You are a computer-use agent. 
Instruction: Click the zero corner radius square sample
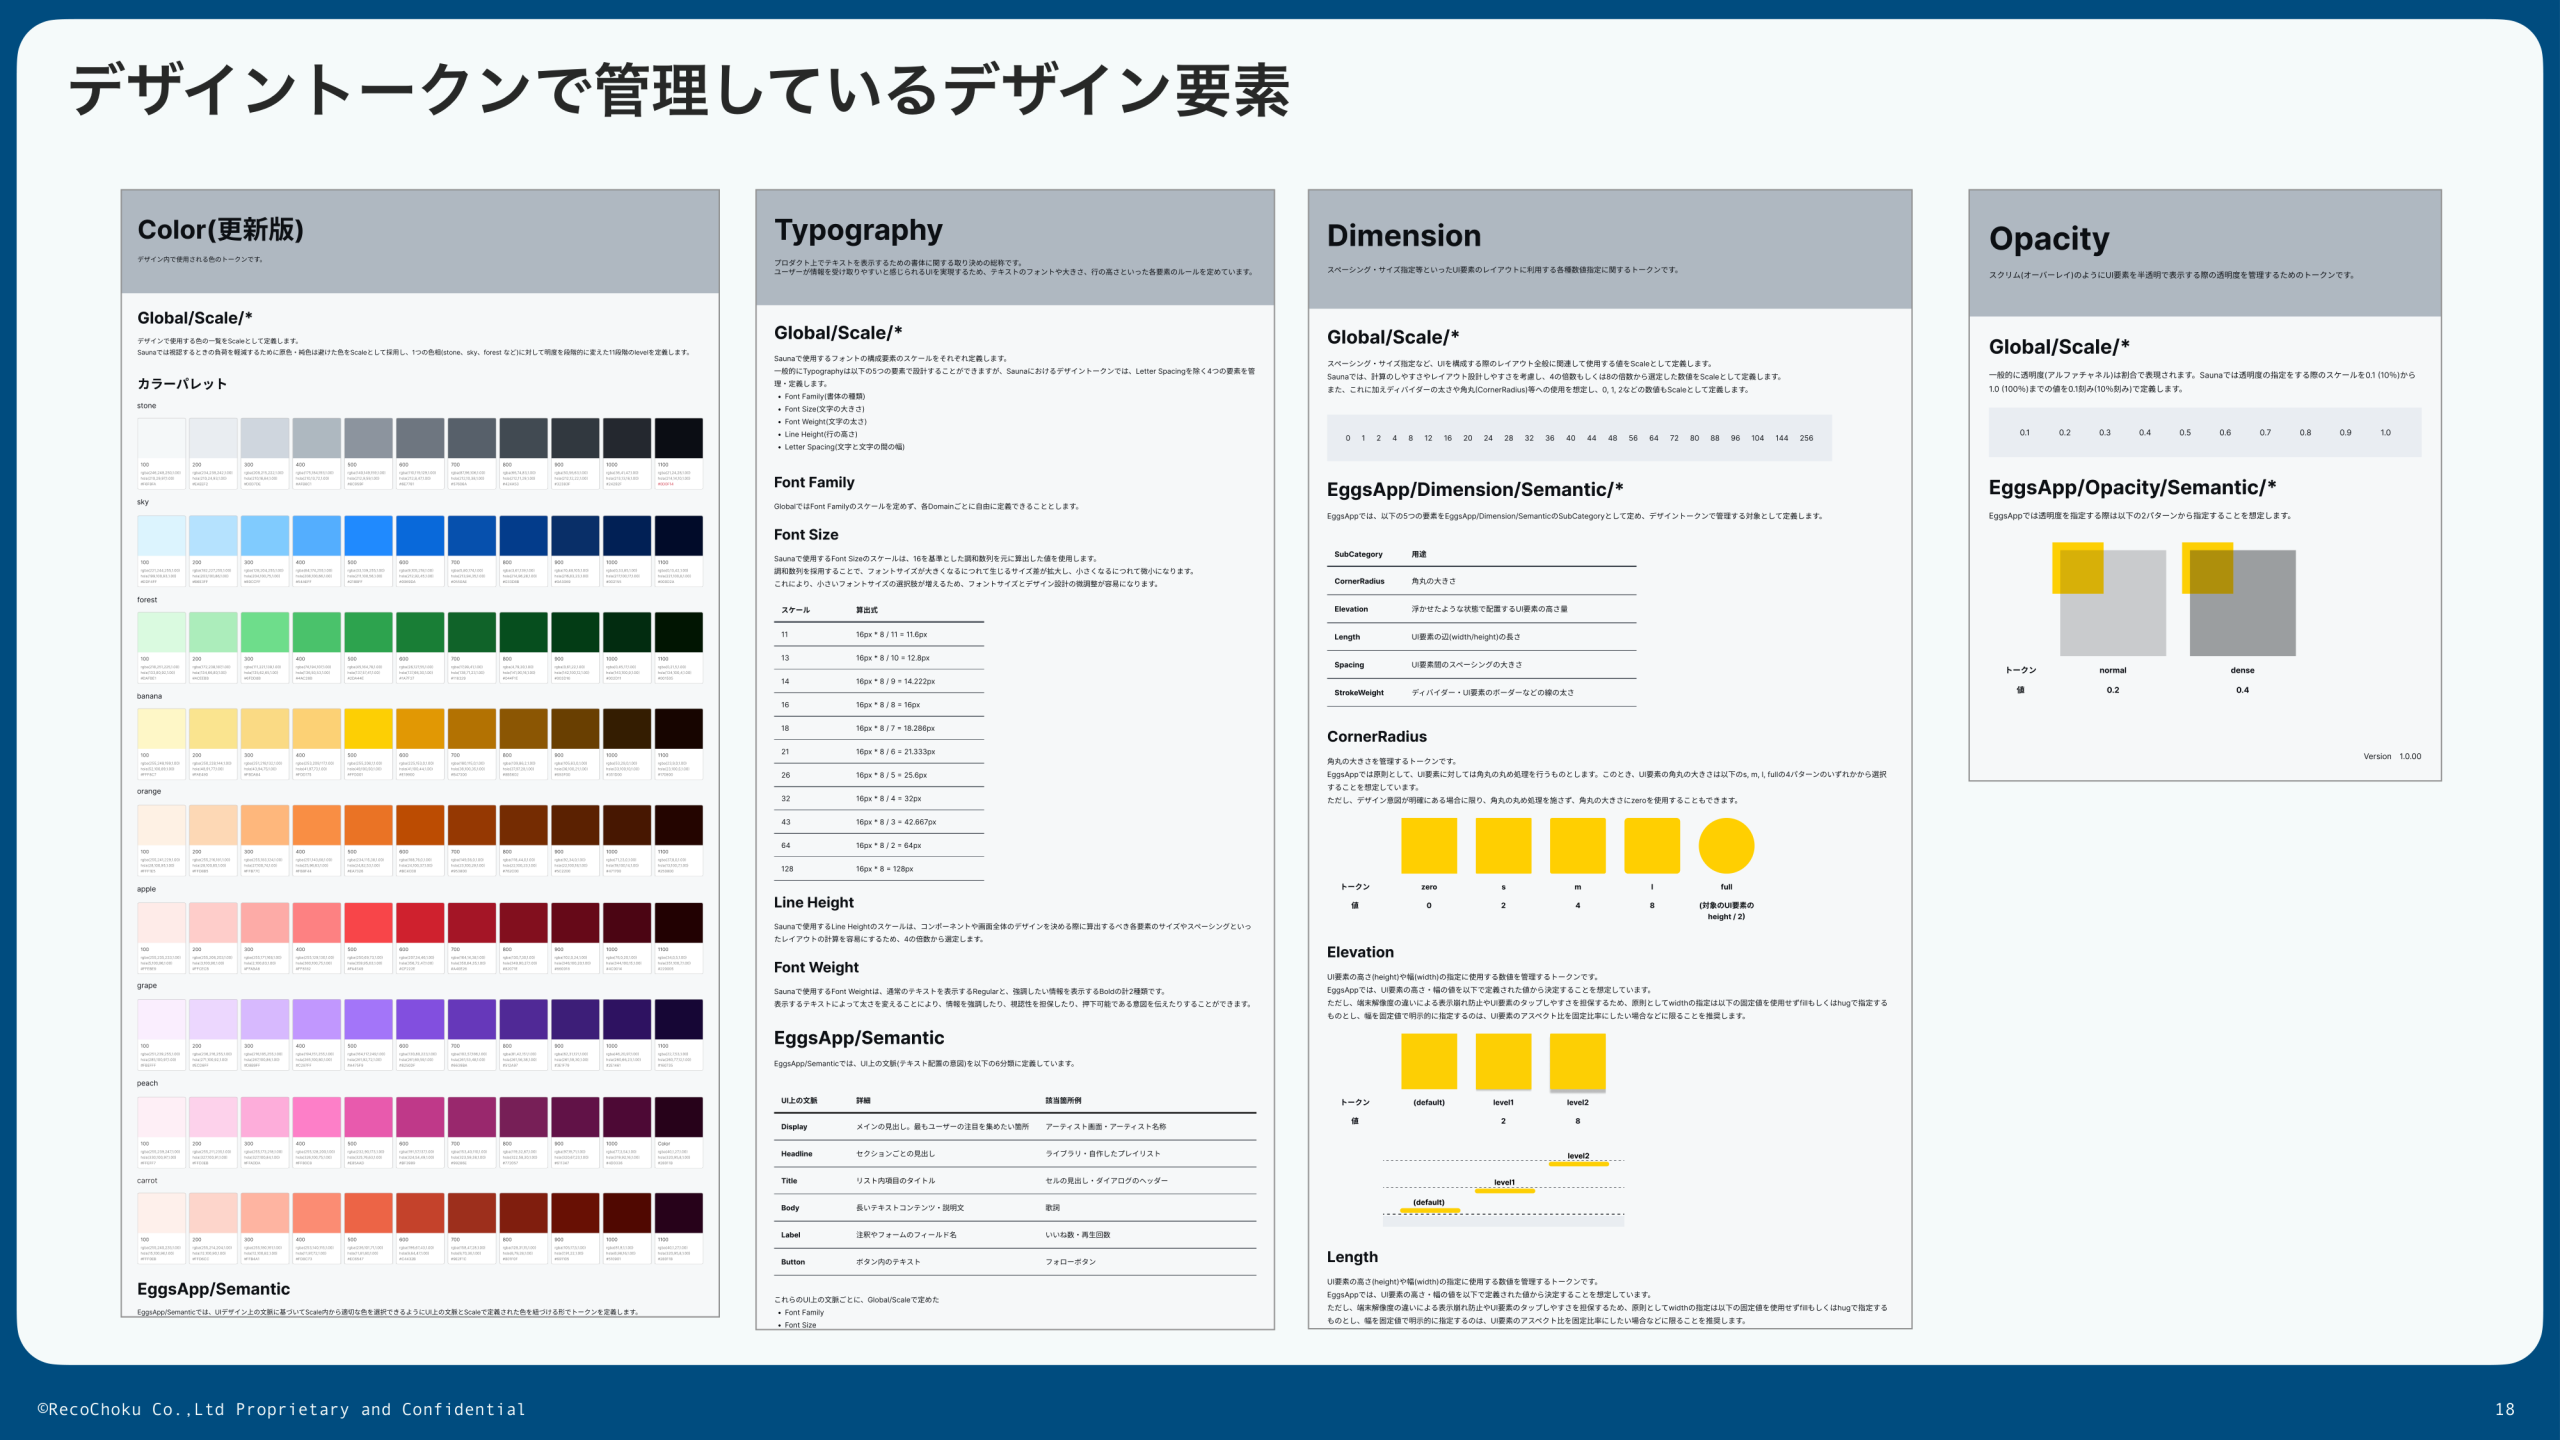[1428, 845]
